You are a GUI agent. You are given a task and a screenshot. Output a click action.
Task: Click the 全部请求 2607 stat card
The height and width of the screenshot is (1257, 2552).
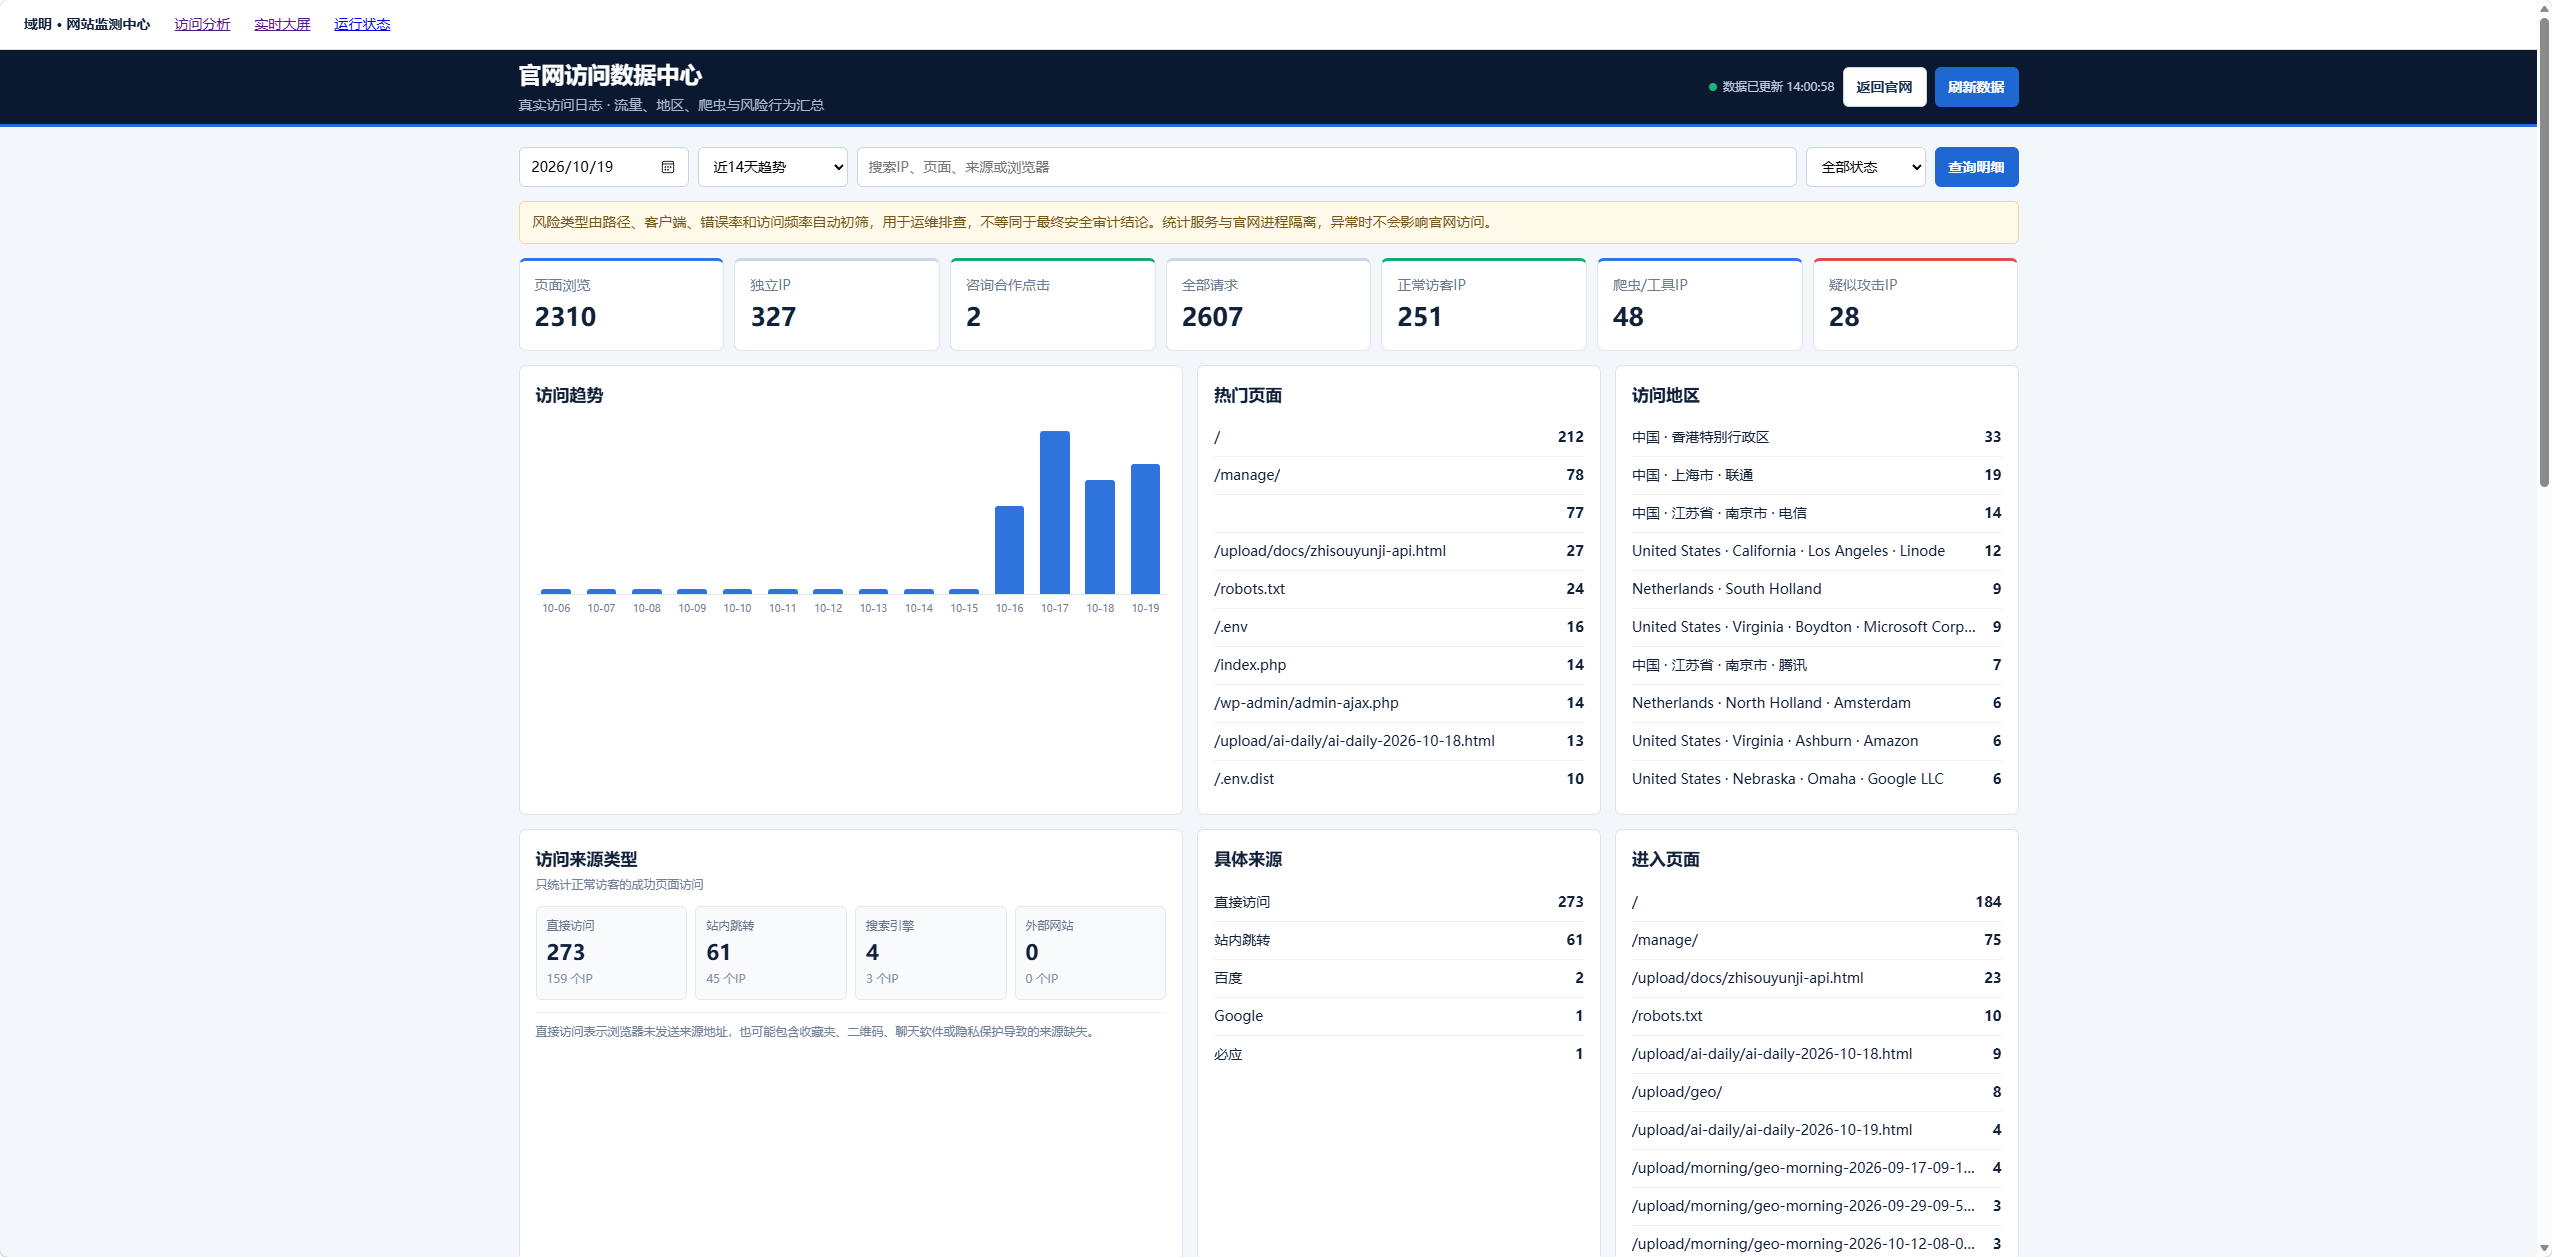(x=1268, y=304)
